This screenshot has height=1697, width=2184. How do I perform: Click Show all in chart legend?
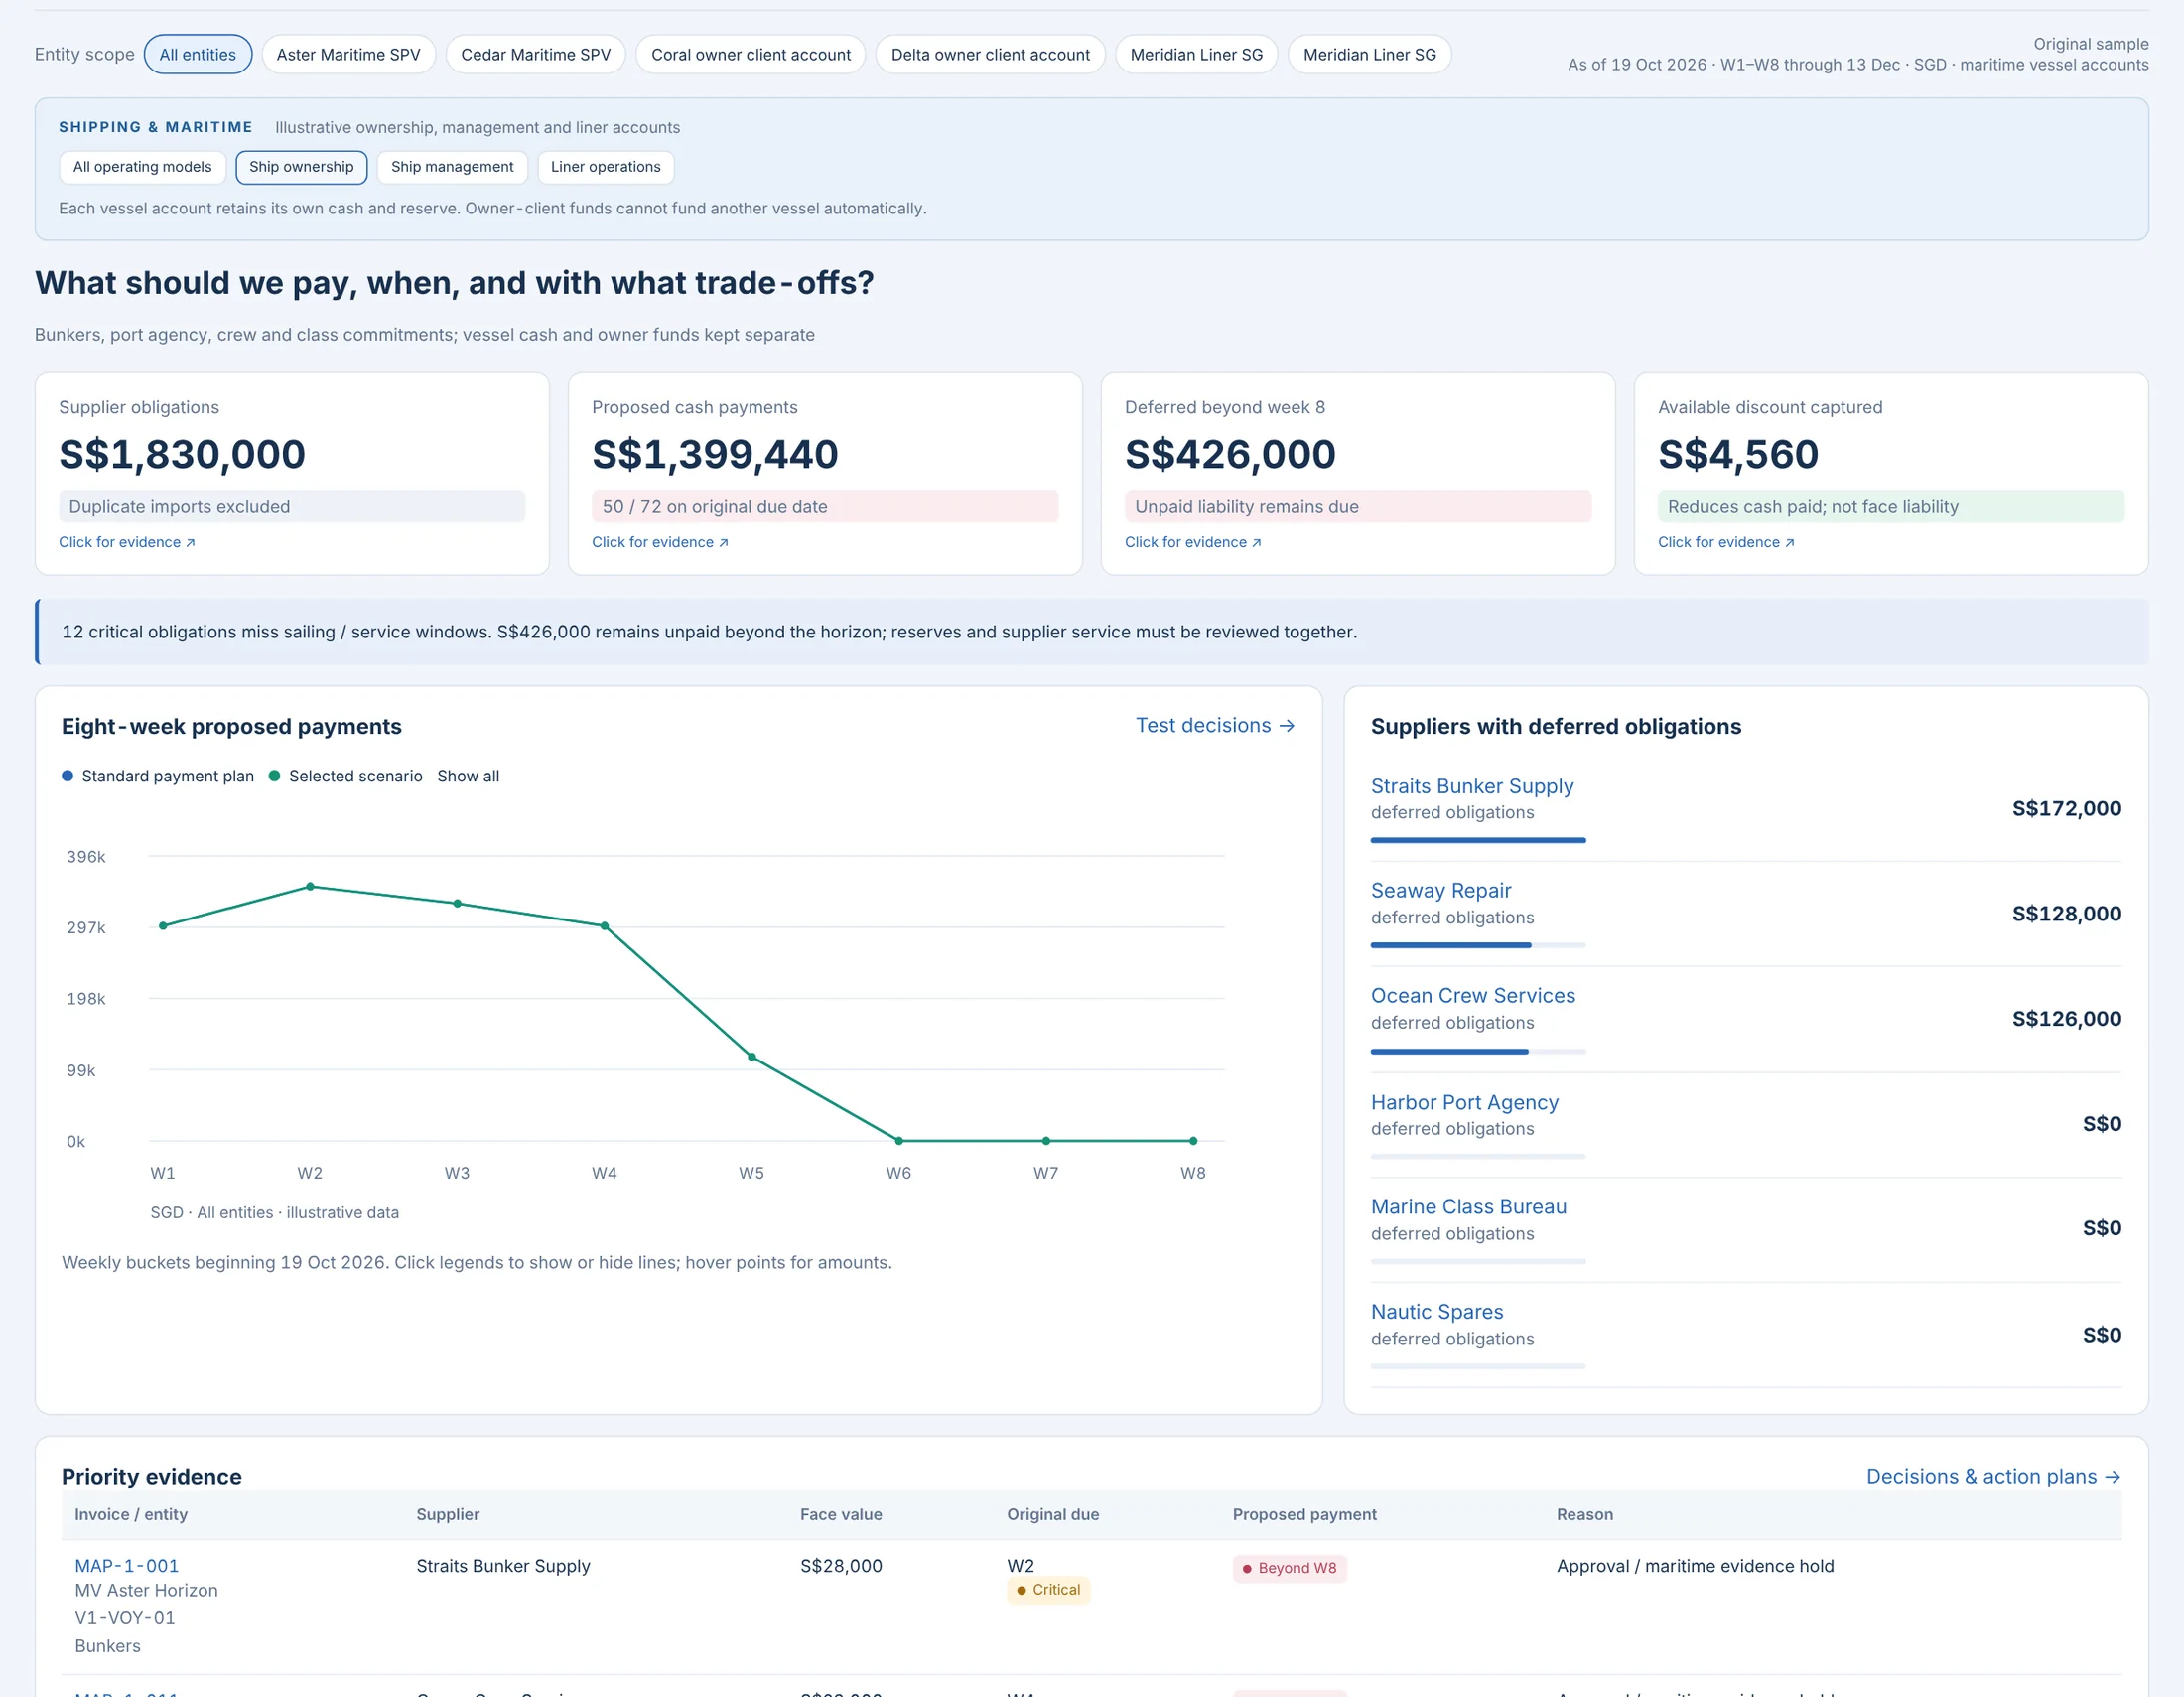click(468, 776)
